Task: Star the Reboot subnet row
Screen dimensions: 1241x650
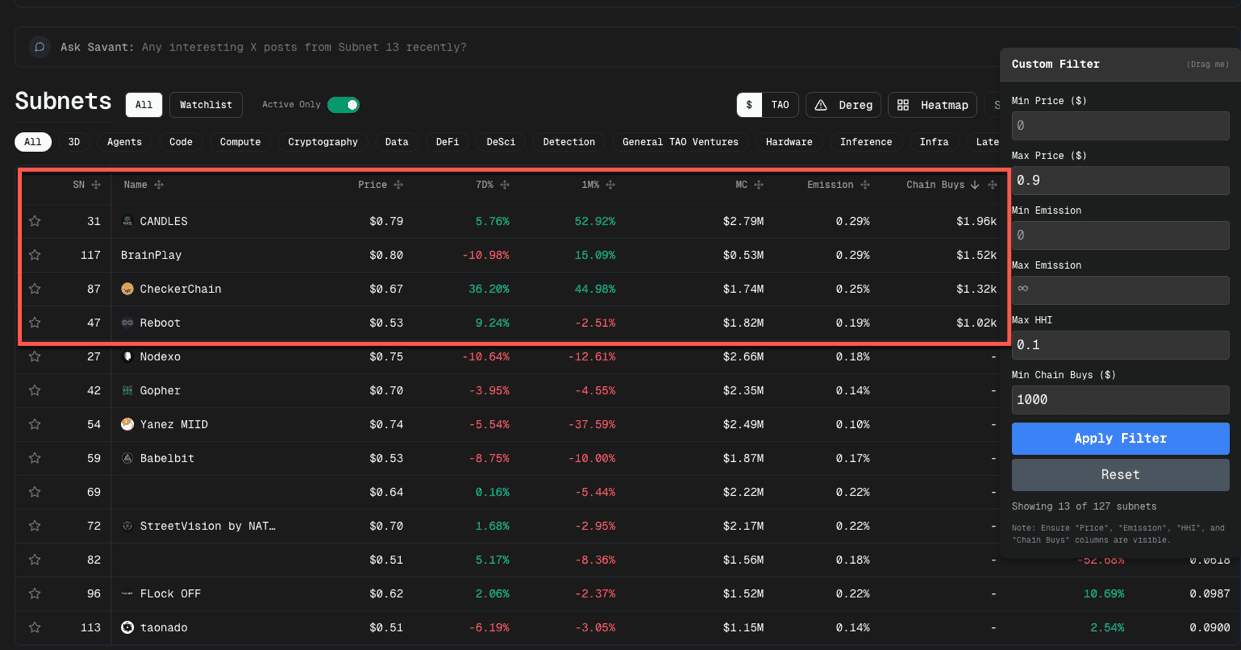Action: tap(35, 323)
